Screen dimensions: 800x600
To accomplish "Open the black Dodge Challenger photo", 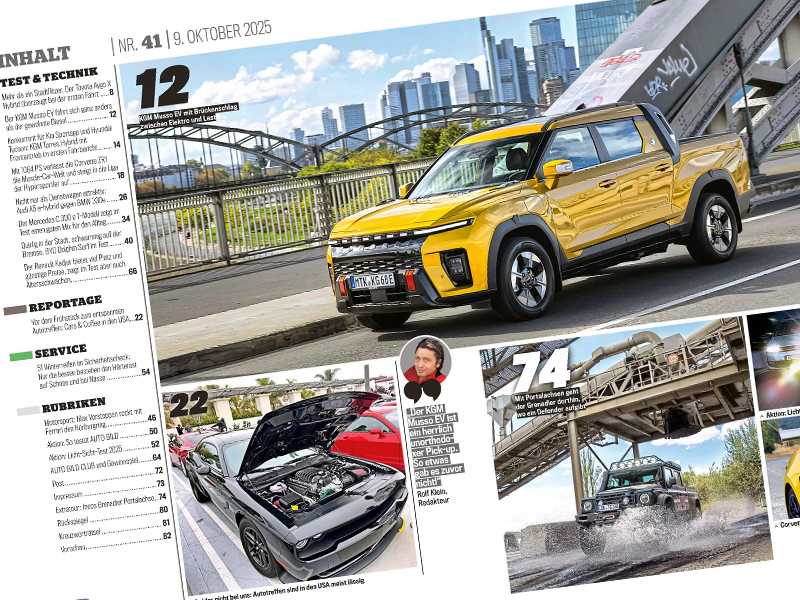I will point(290,480).
